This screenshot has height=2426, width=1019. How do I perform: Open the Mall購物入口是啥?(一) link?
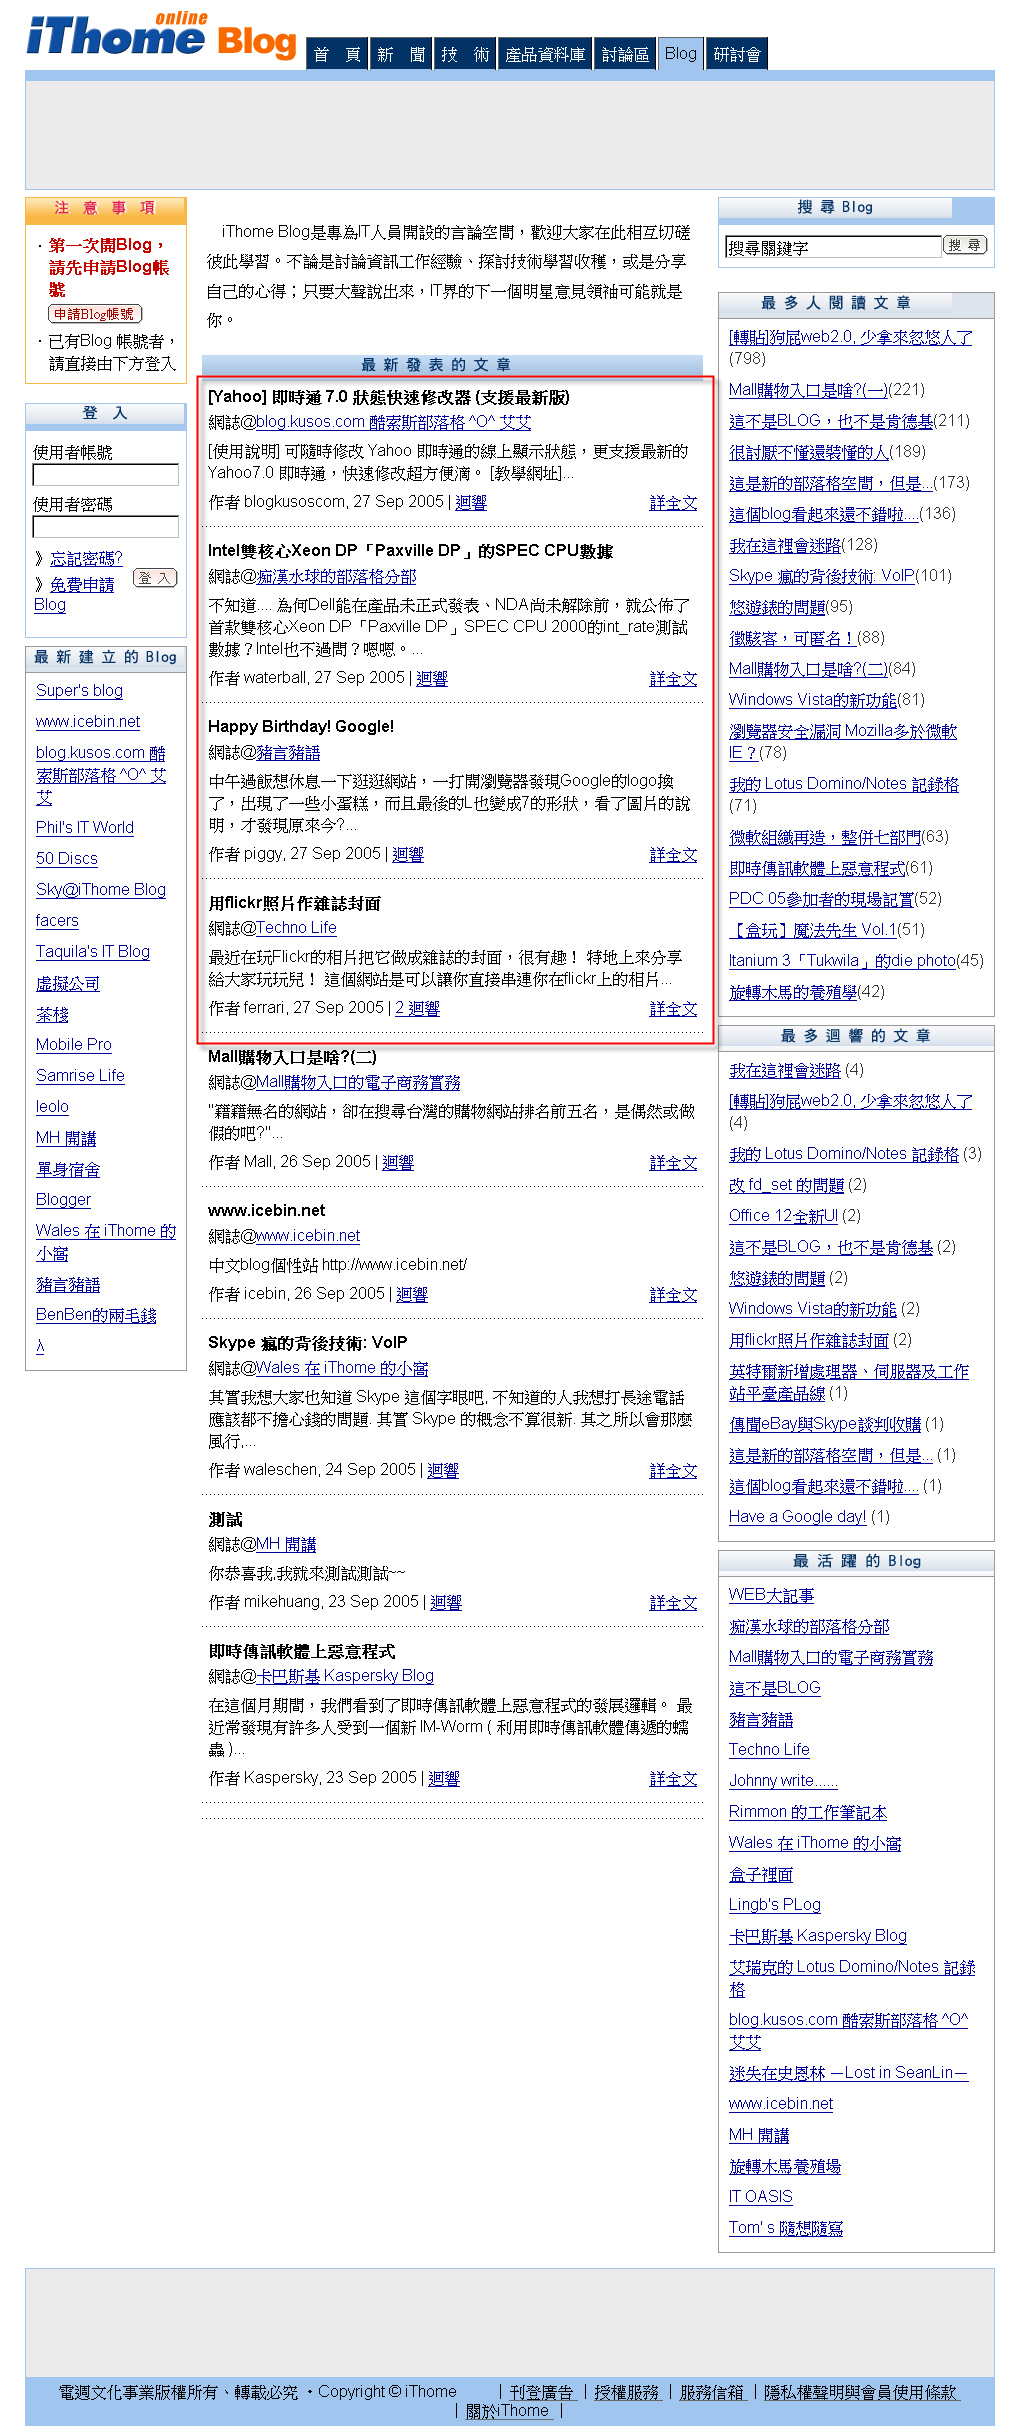pyautogui.click(x=808, y=389)
